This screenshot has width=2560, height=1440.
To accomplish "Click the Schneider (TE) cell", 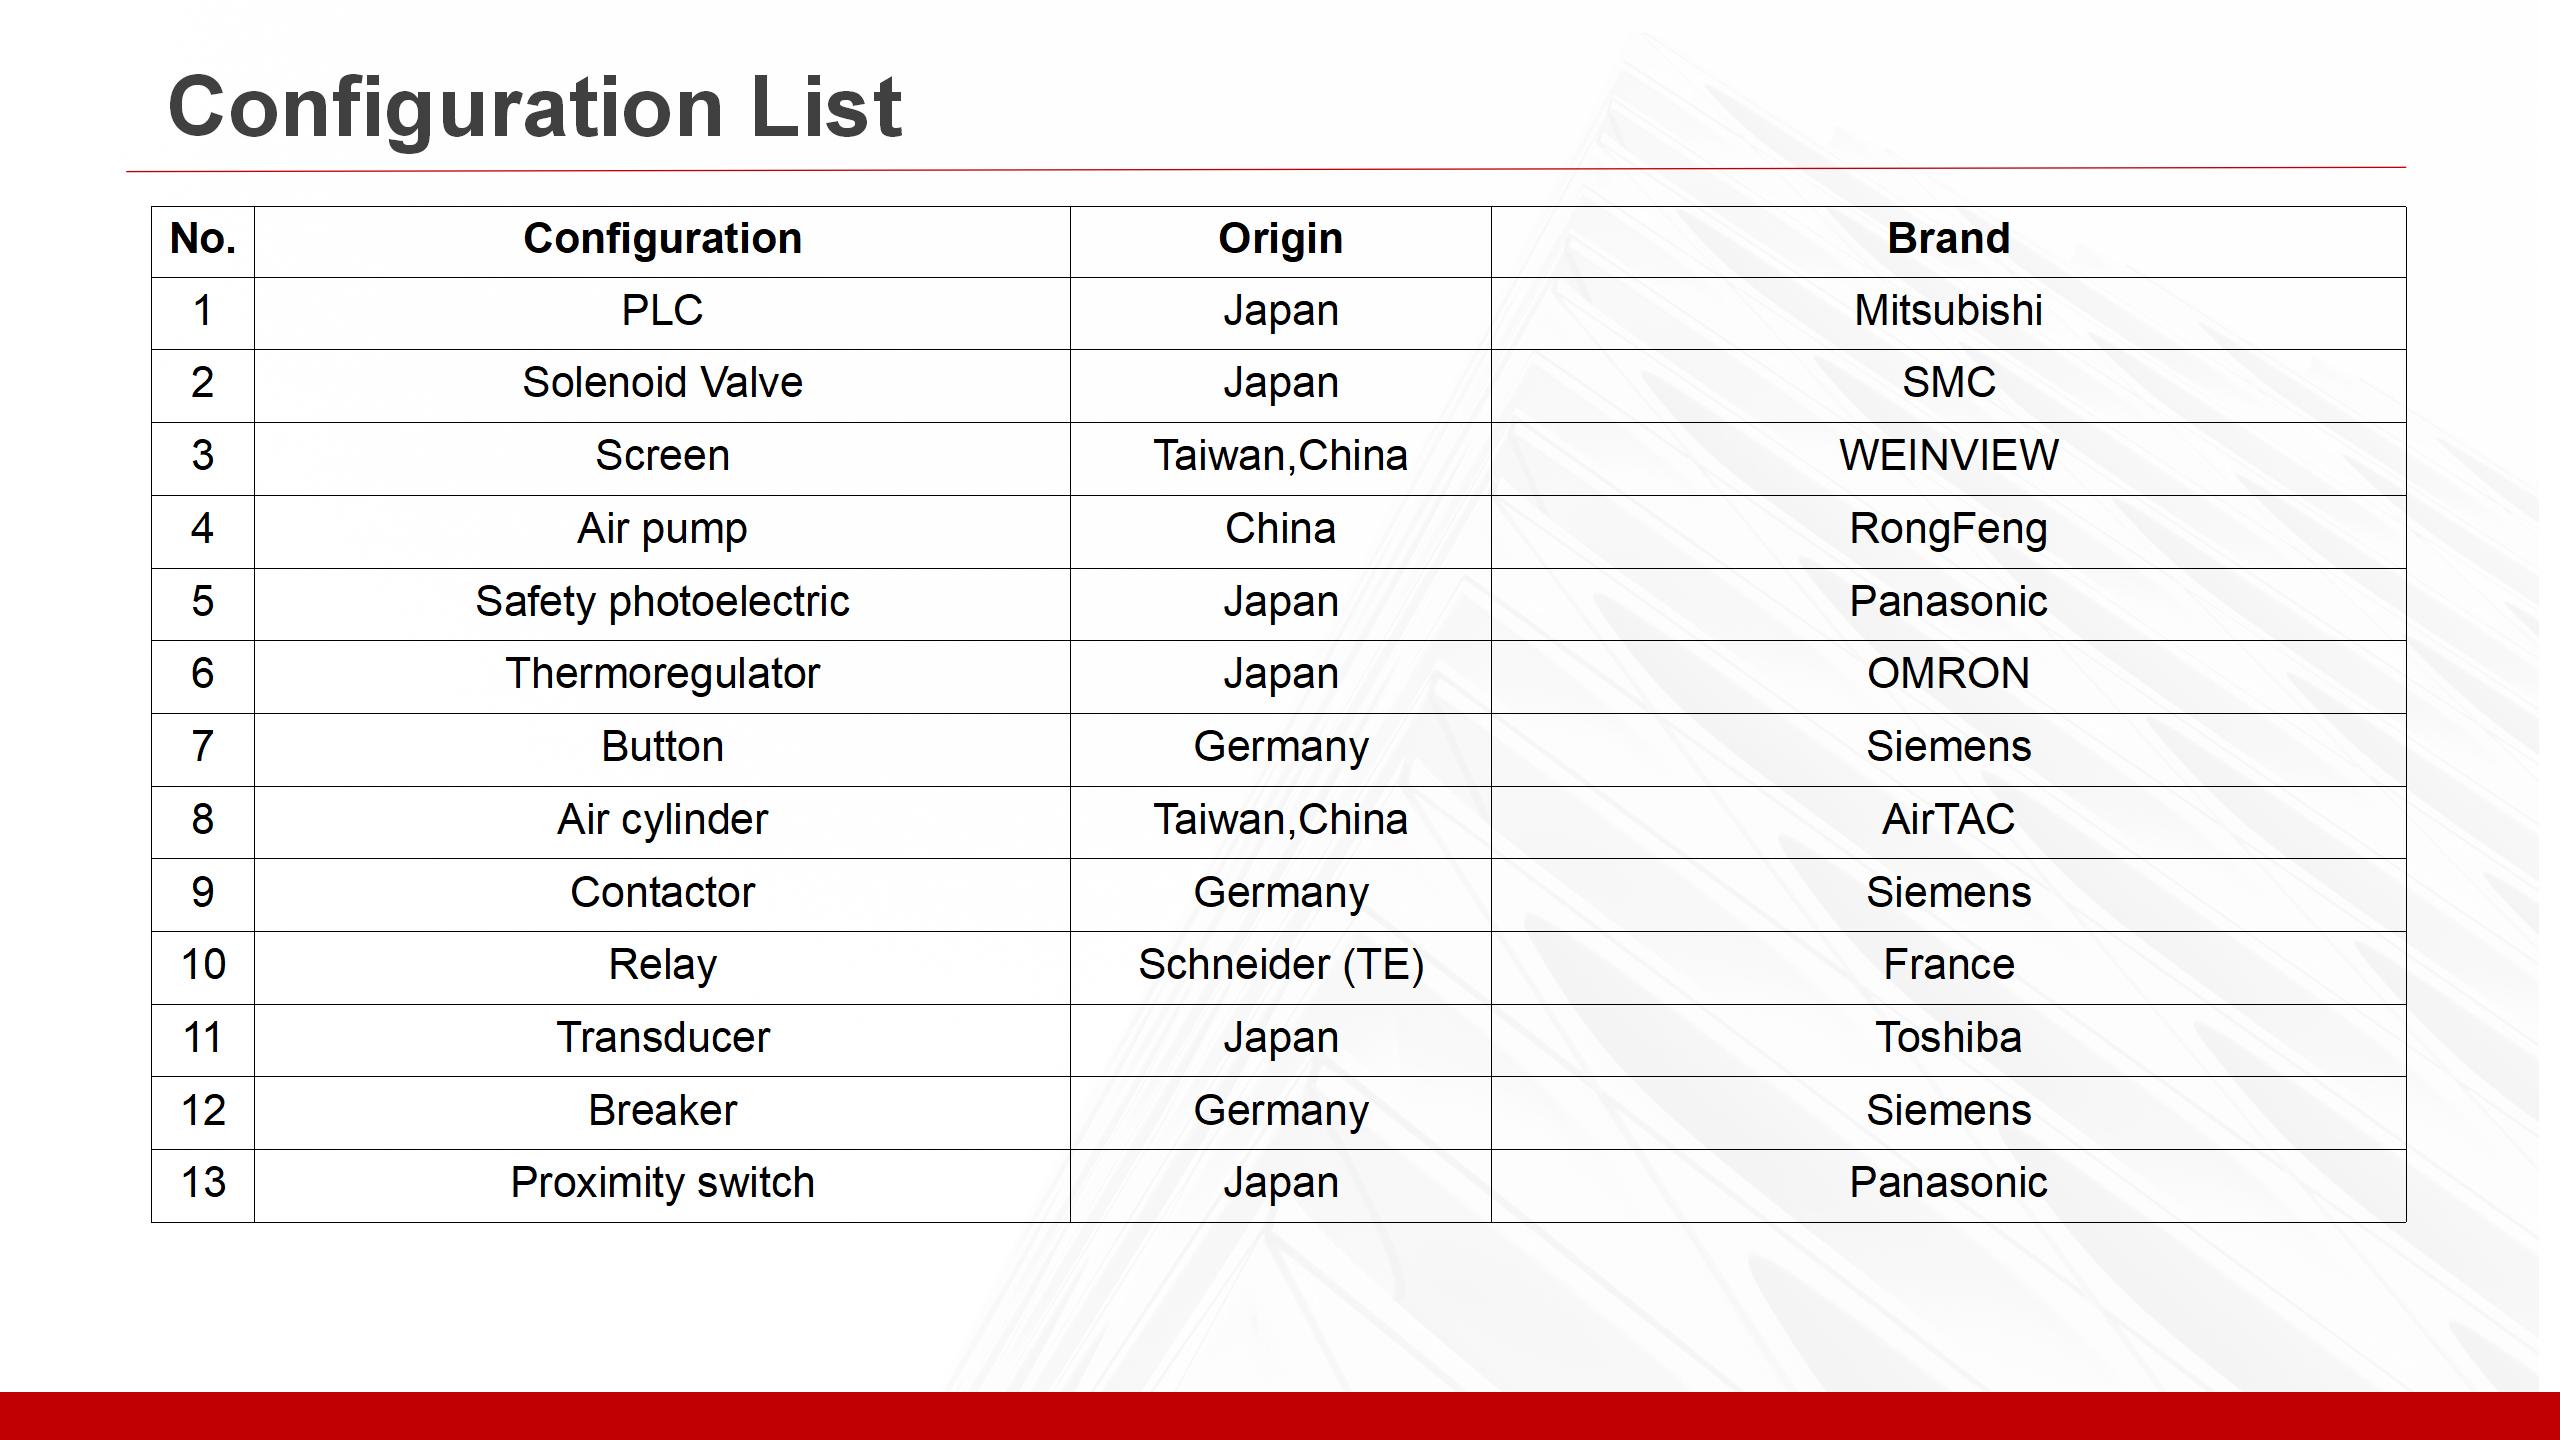I will click(1280, 965).
